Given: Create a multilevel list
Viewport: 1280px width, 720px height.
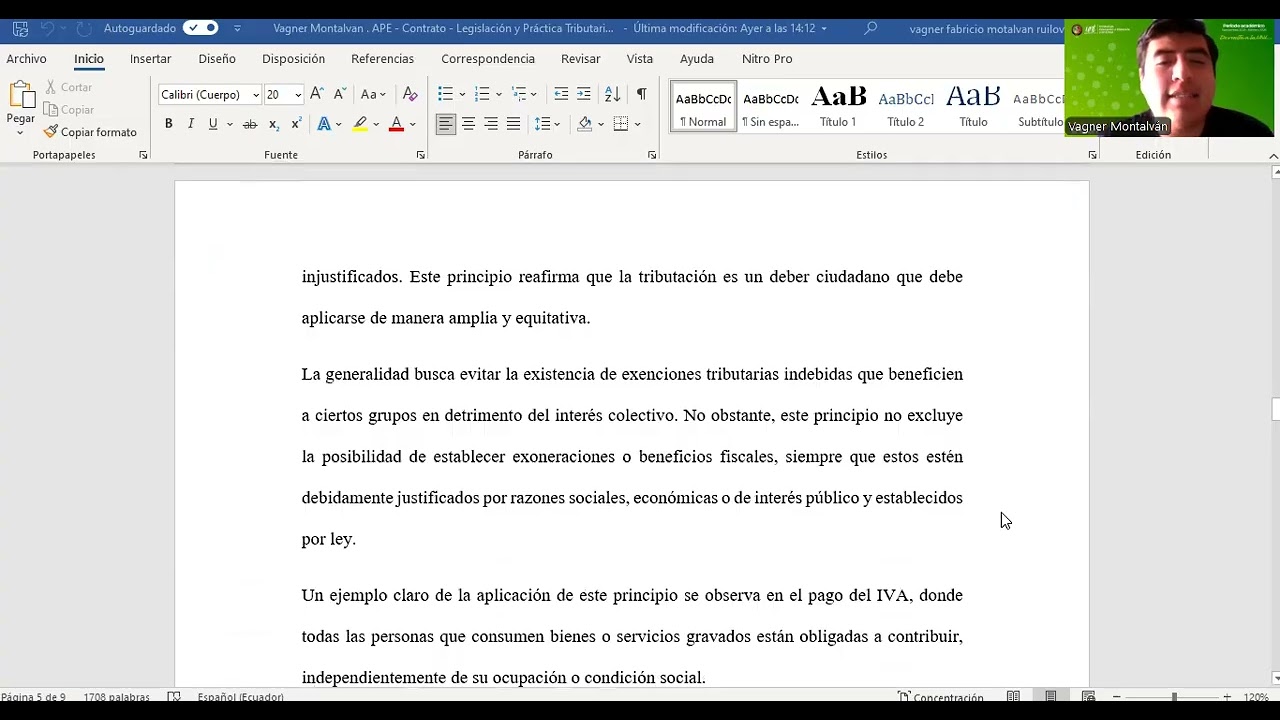Looking at the screenshot, I should click(x=519, y=94).
